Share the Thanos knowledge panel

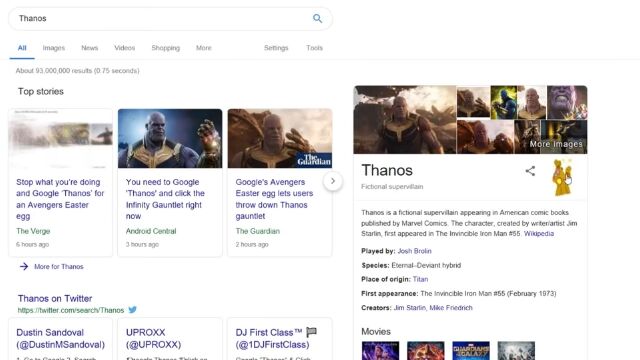530,171
